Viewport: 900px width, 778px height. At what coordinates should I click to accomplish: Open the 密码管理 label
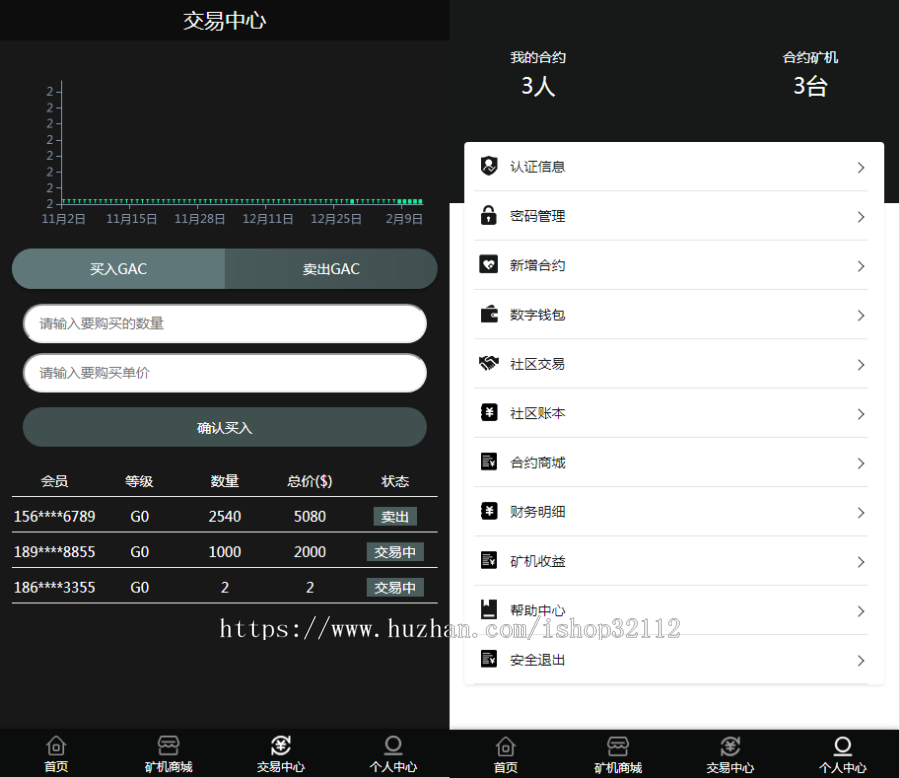(538, 216)
